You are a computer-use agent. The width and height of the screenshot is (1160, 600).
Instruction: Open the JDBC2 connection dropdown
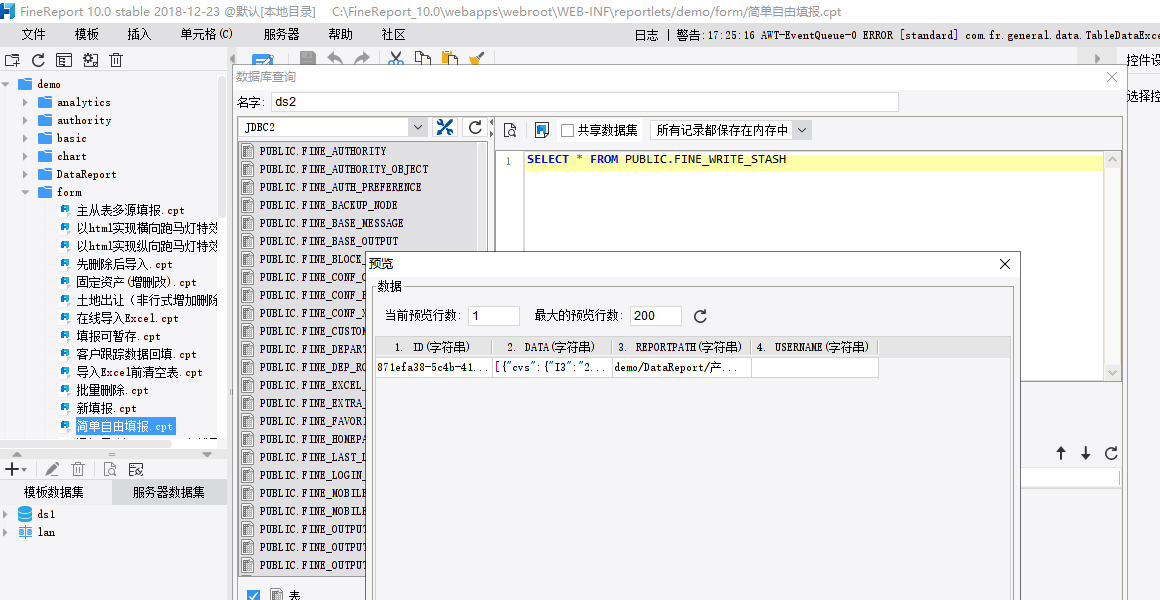click(x=418, y=127)
